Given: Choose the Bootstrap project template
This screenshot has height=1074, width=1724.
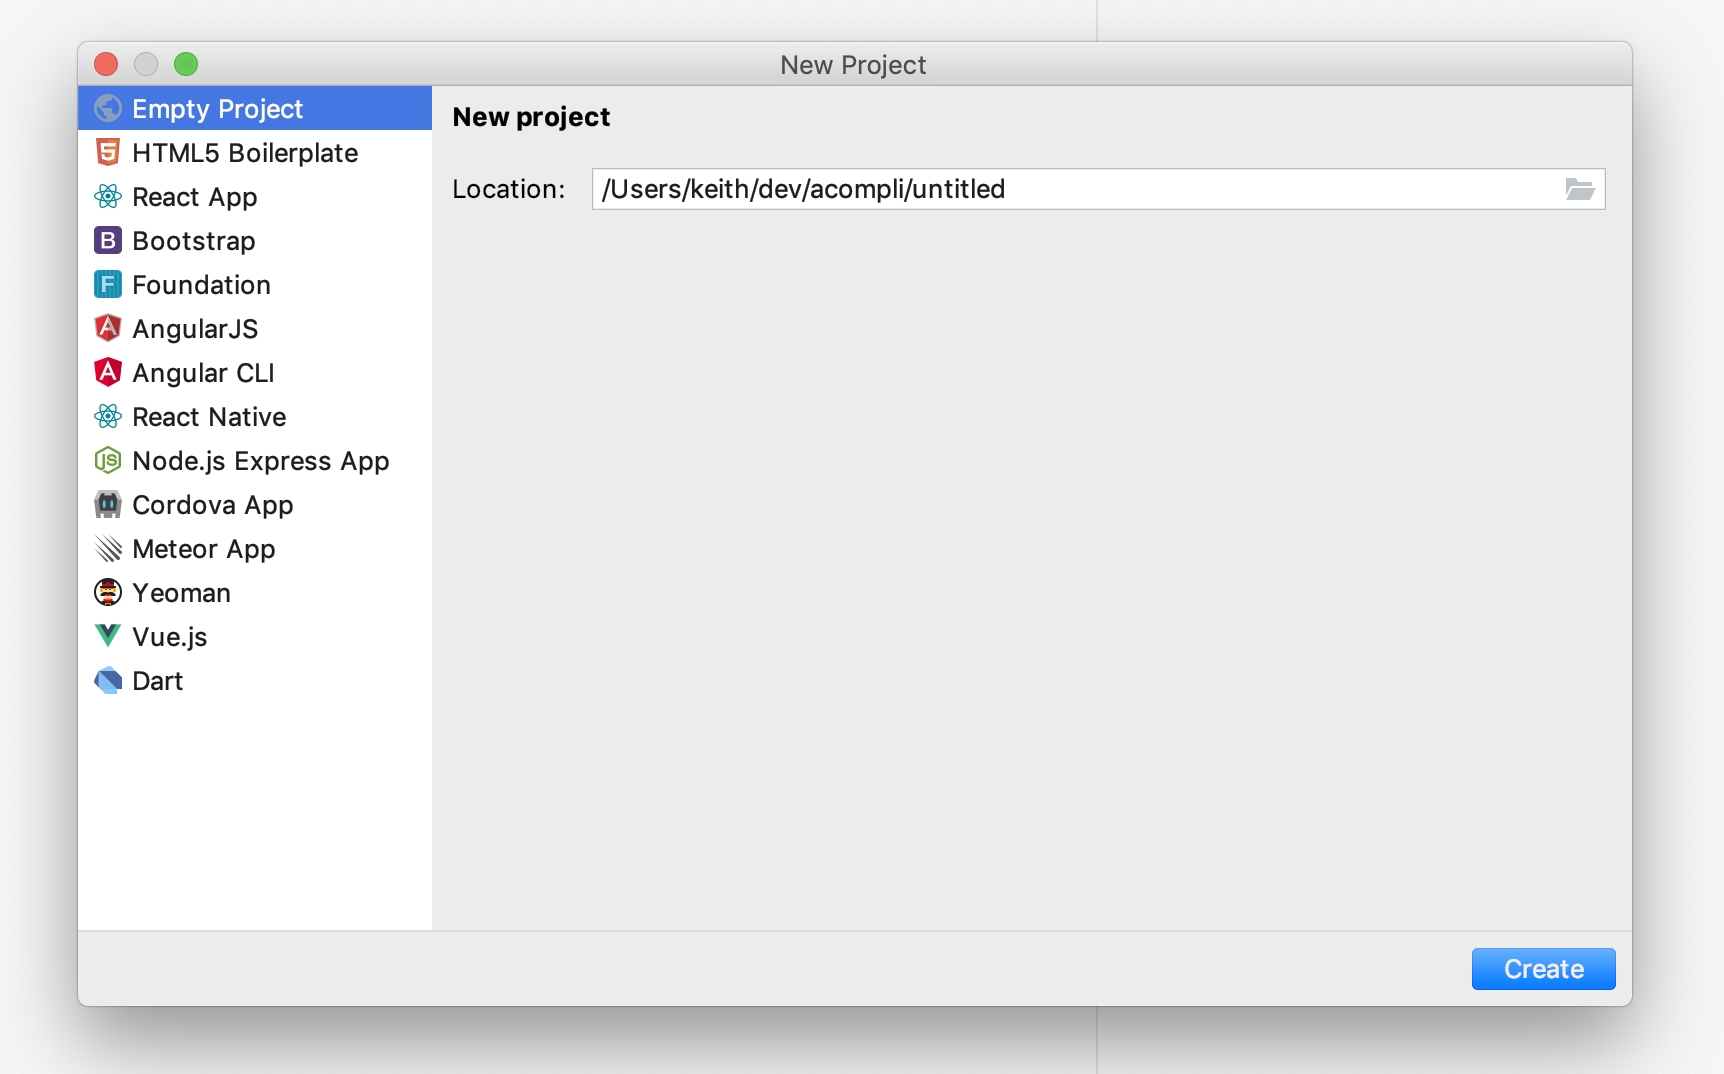Looking at the screenshot, I should pyautogui.click(x=192, y=240).
